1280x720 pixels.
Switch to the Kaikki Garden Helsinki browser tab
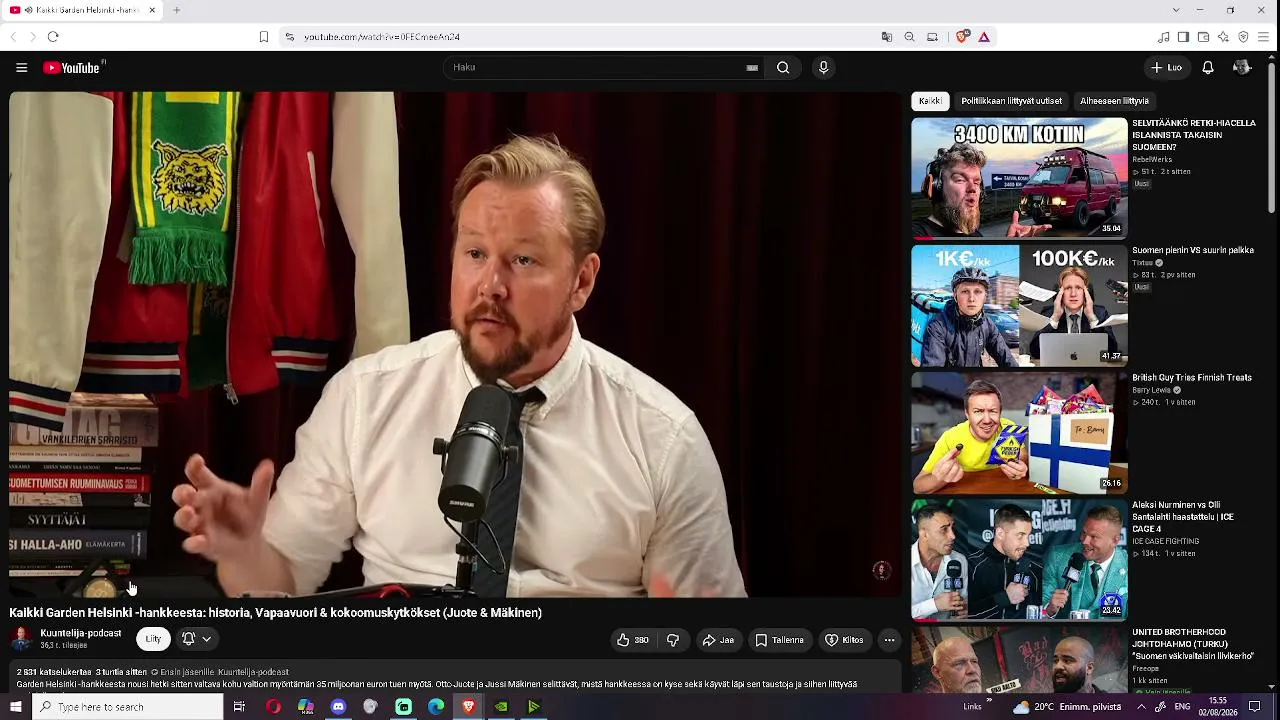tap(82, 10)
